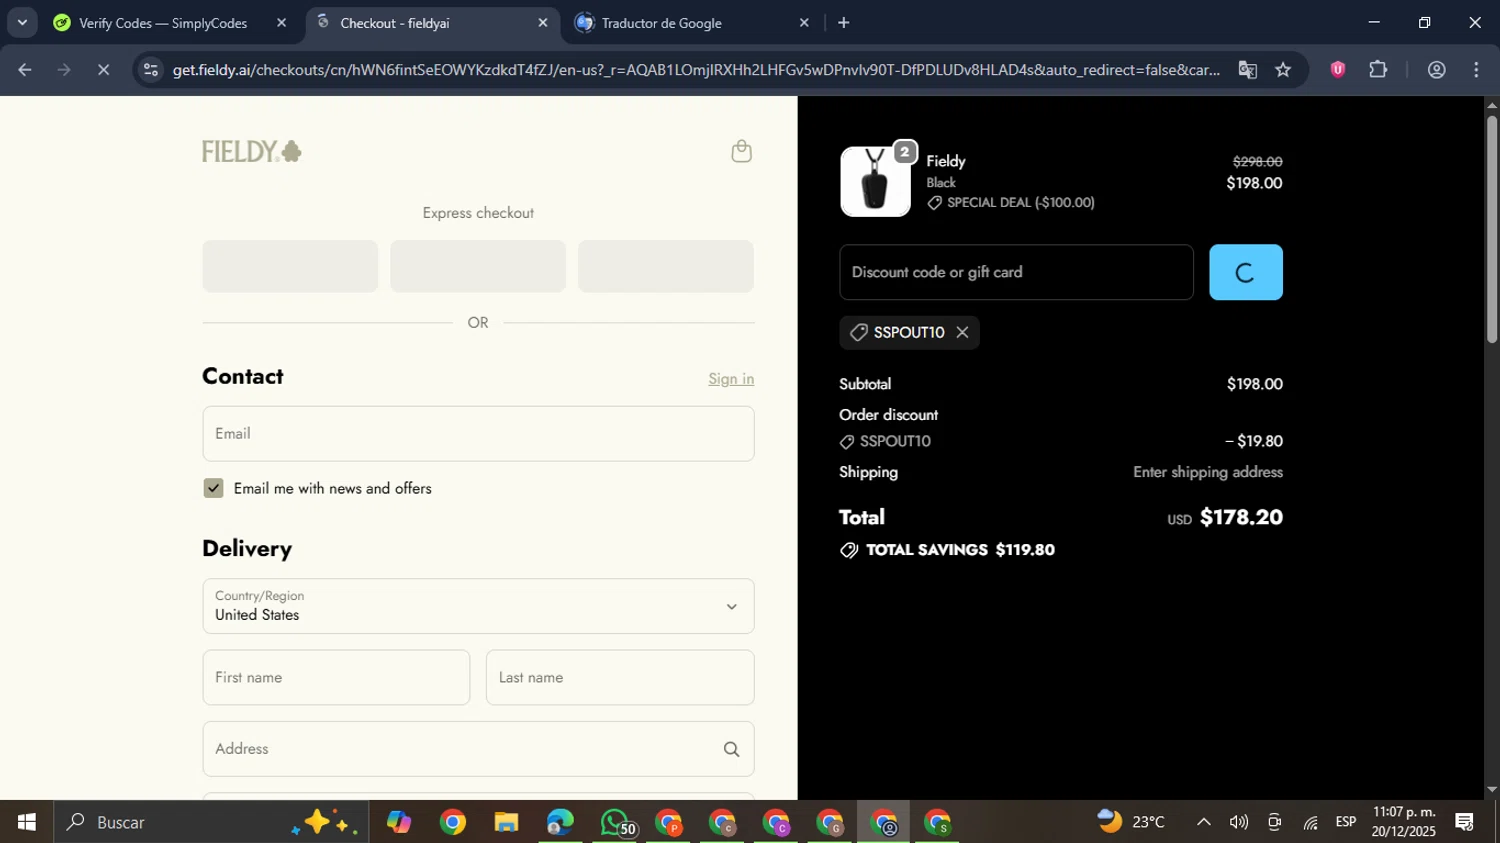Click the discount Apply button
Screen dimensions: 1500x843
point(1246,272)
